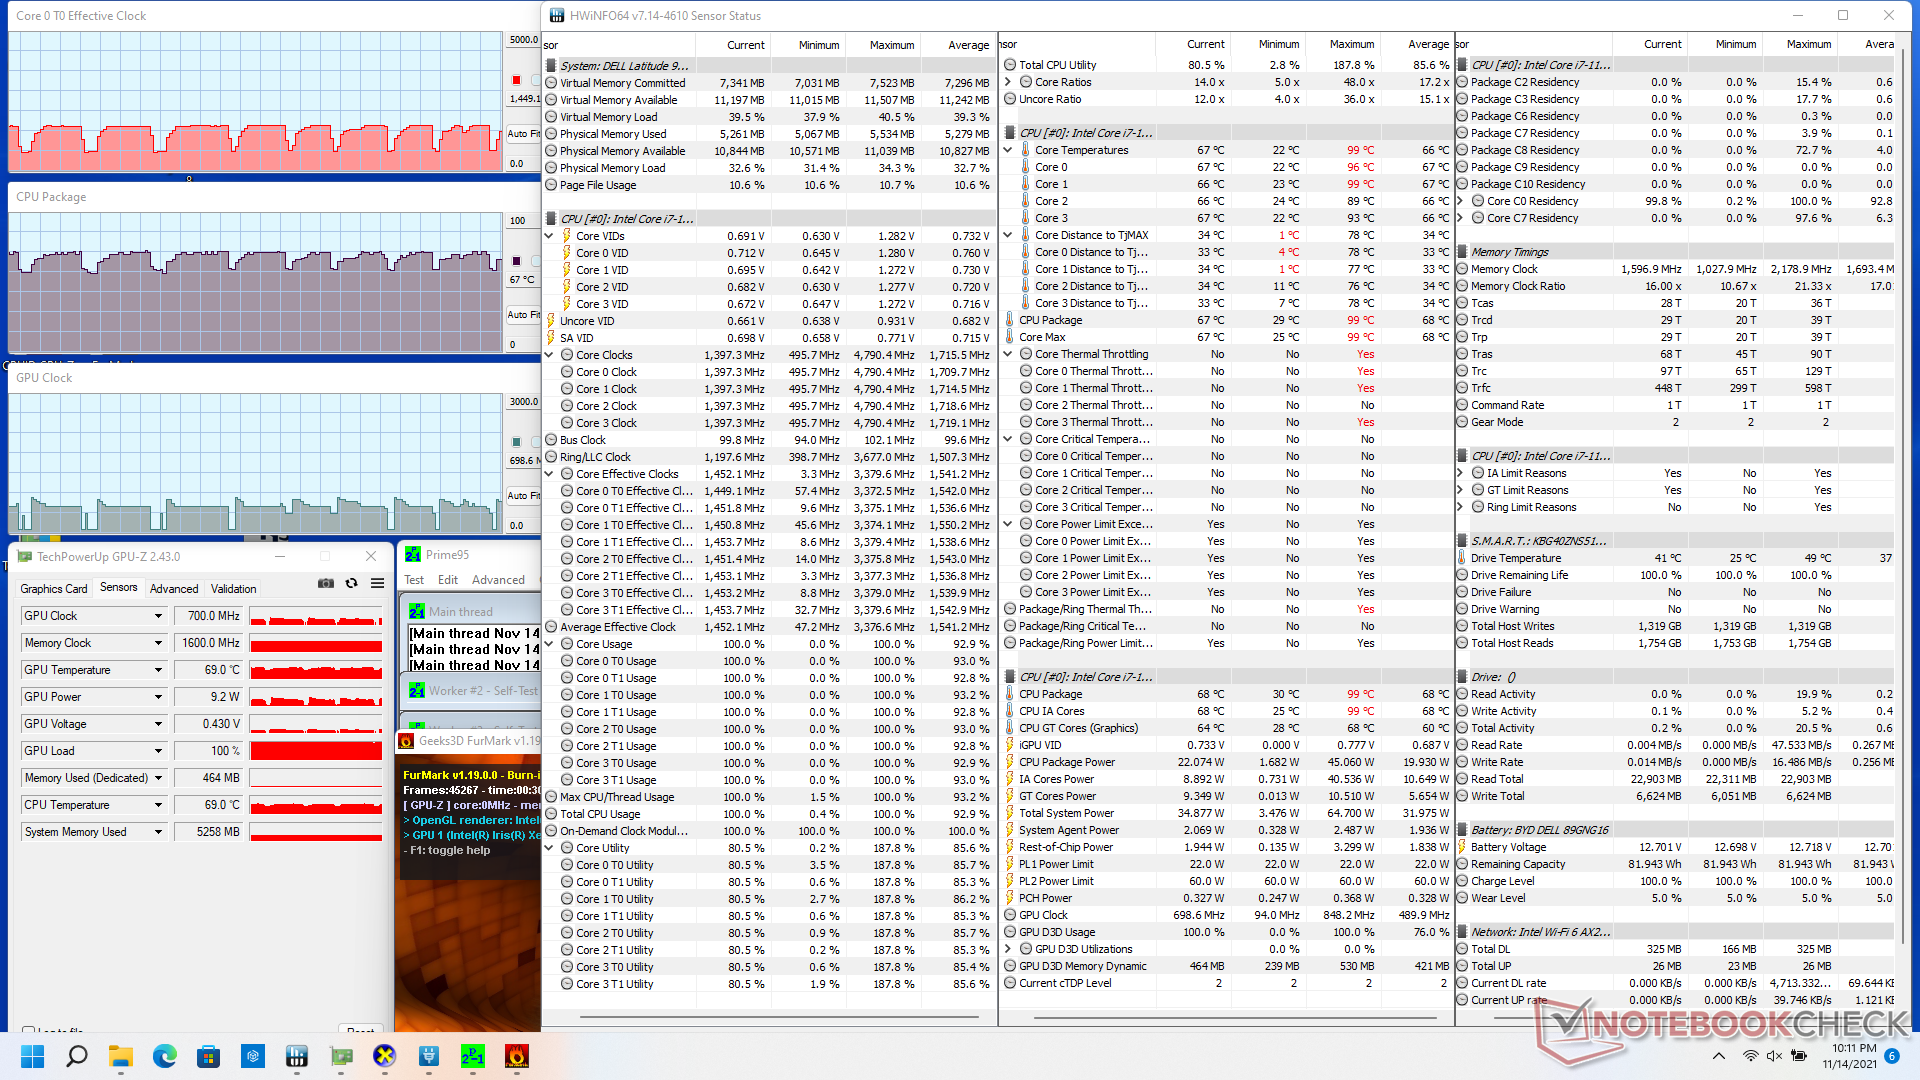Open the Validation tab in GPU-Z
The height and width of the screenshot is (1080, 1920).
(x=233, y=589)
